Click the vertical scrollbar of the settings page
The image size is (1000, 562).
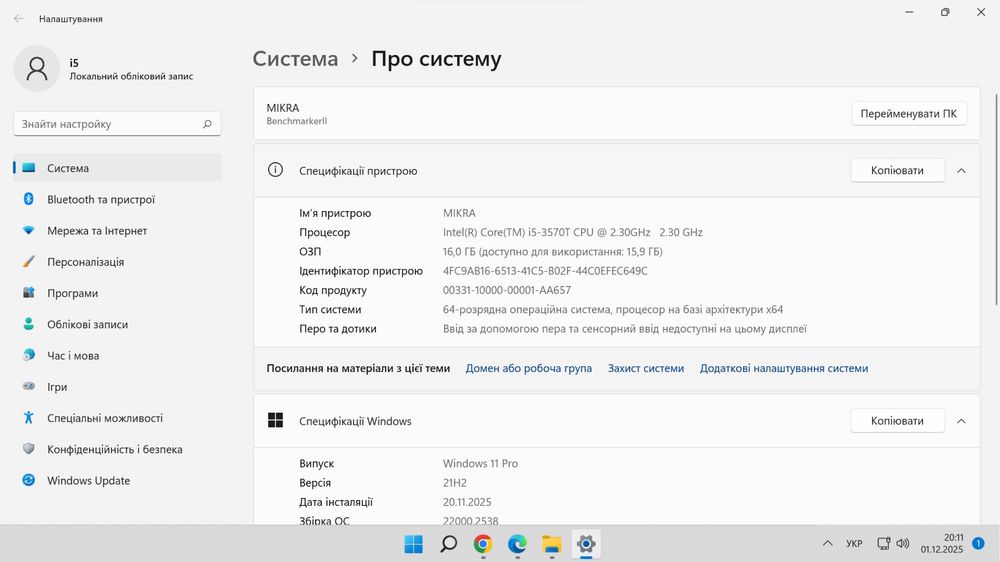pyautogui.click(x=996, y=200)
